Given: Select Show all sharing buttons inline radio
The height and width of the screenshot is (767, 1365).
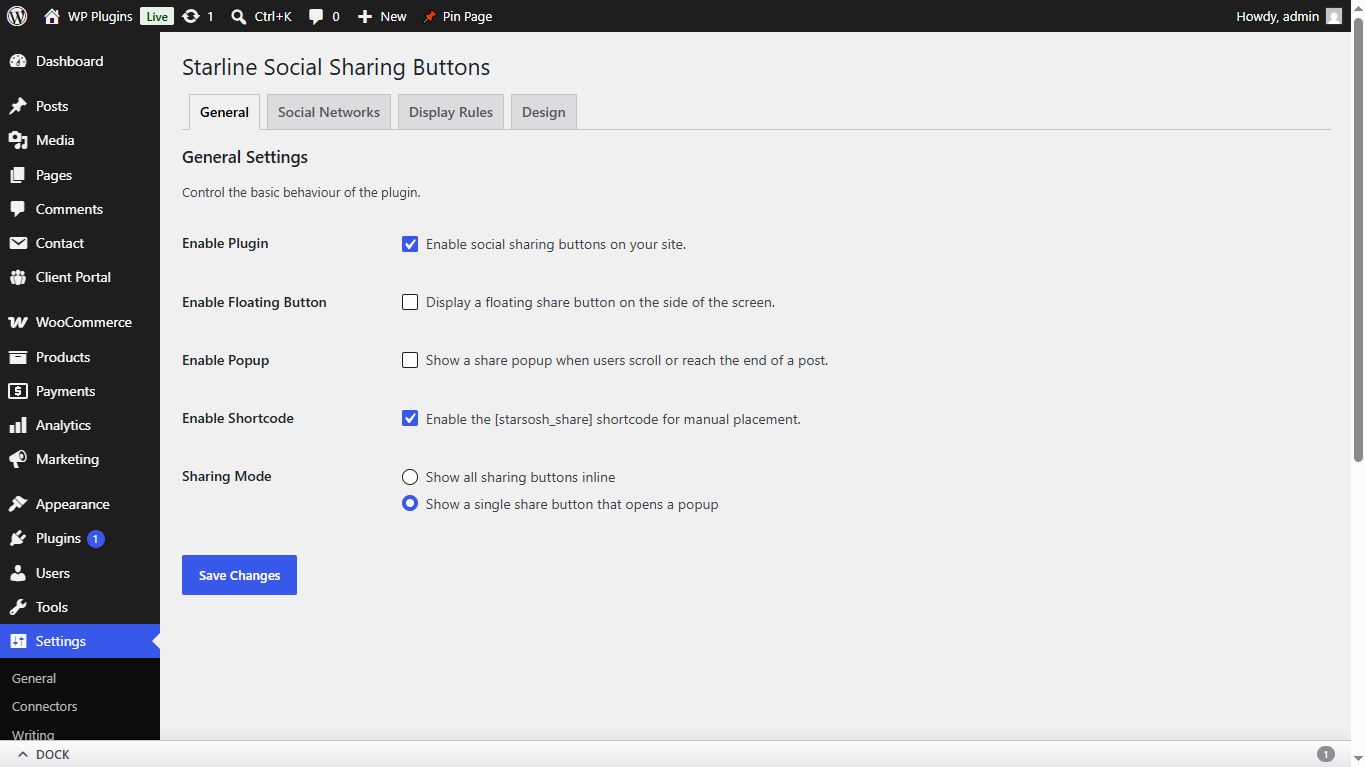Looking at the screenshot, I should 410,477.
